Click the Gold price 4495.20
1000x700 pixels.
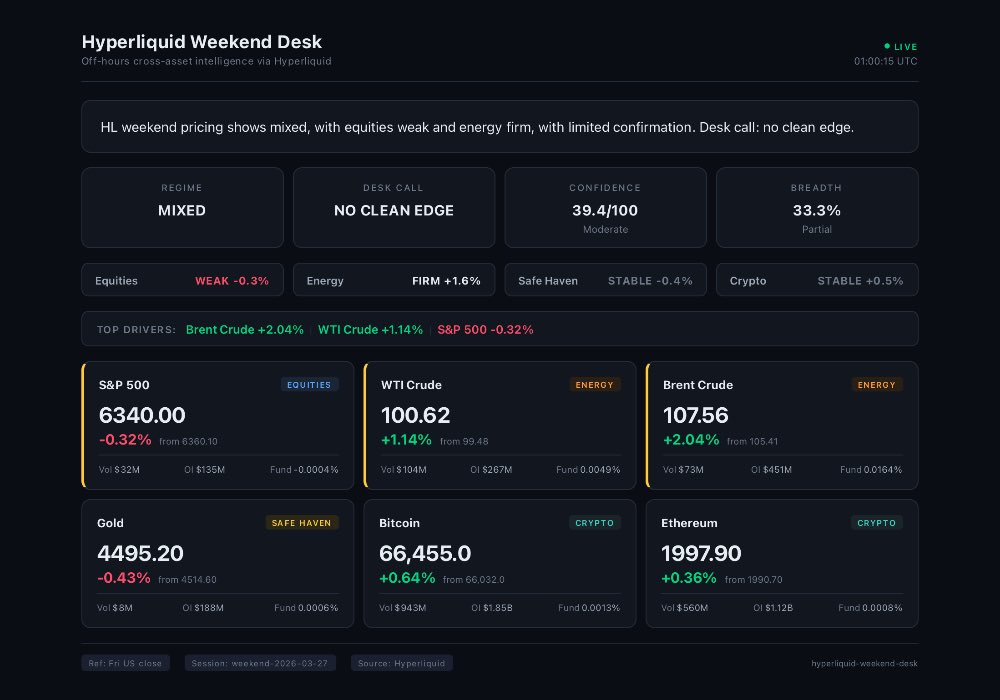click(140, 553)
